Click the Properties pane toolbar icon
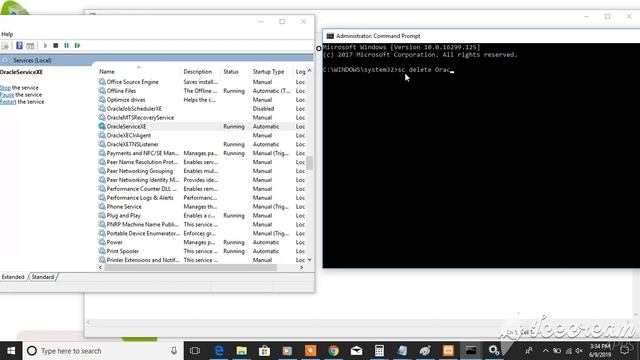The width and height of the screenshot is (640, 360). tap(30, 46)
